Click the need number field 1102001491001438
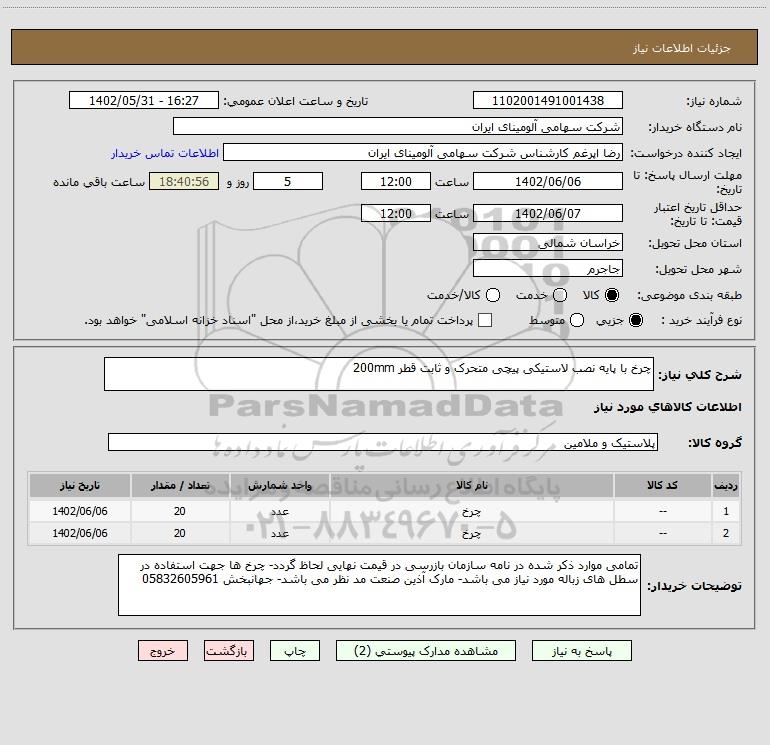Image resolution: width=770 pixels, height=745 pixels. (548, 100)
